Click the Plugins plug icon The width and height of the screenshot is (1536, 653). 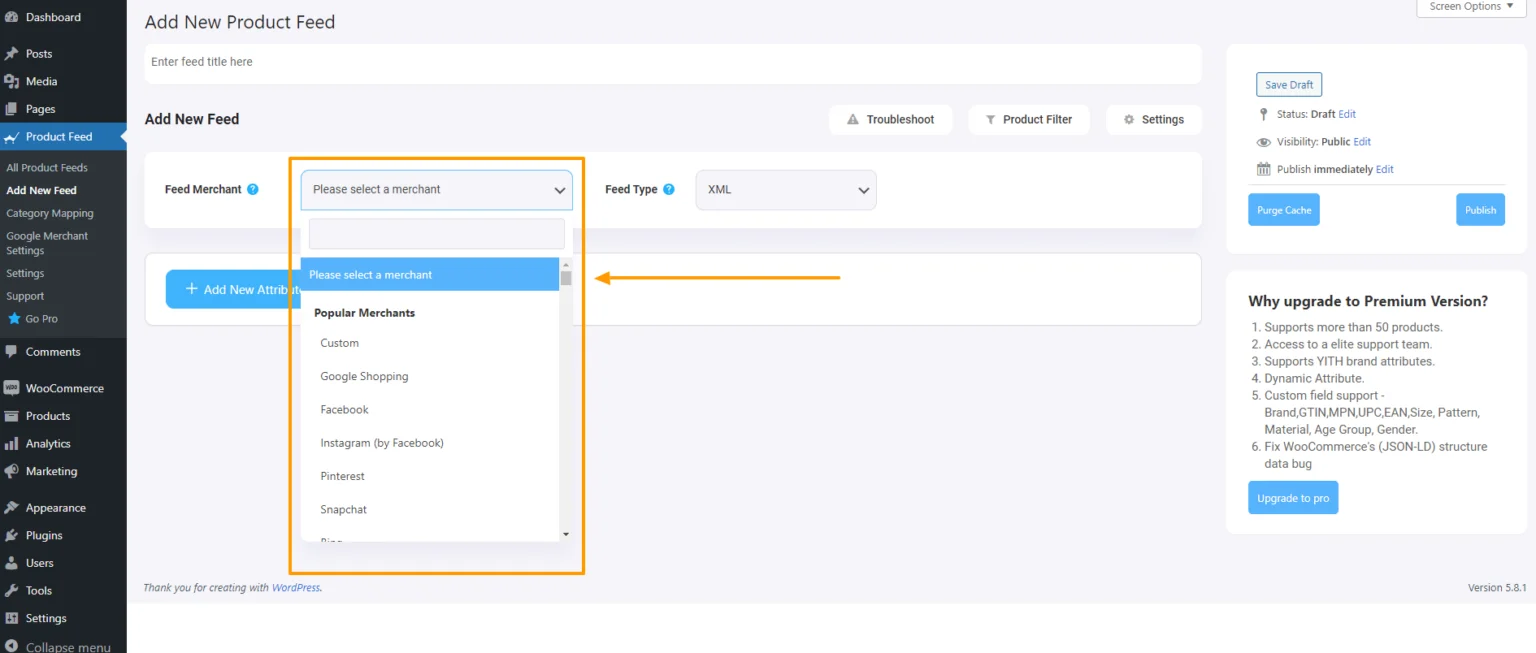click(12, 535)
